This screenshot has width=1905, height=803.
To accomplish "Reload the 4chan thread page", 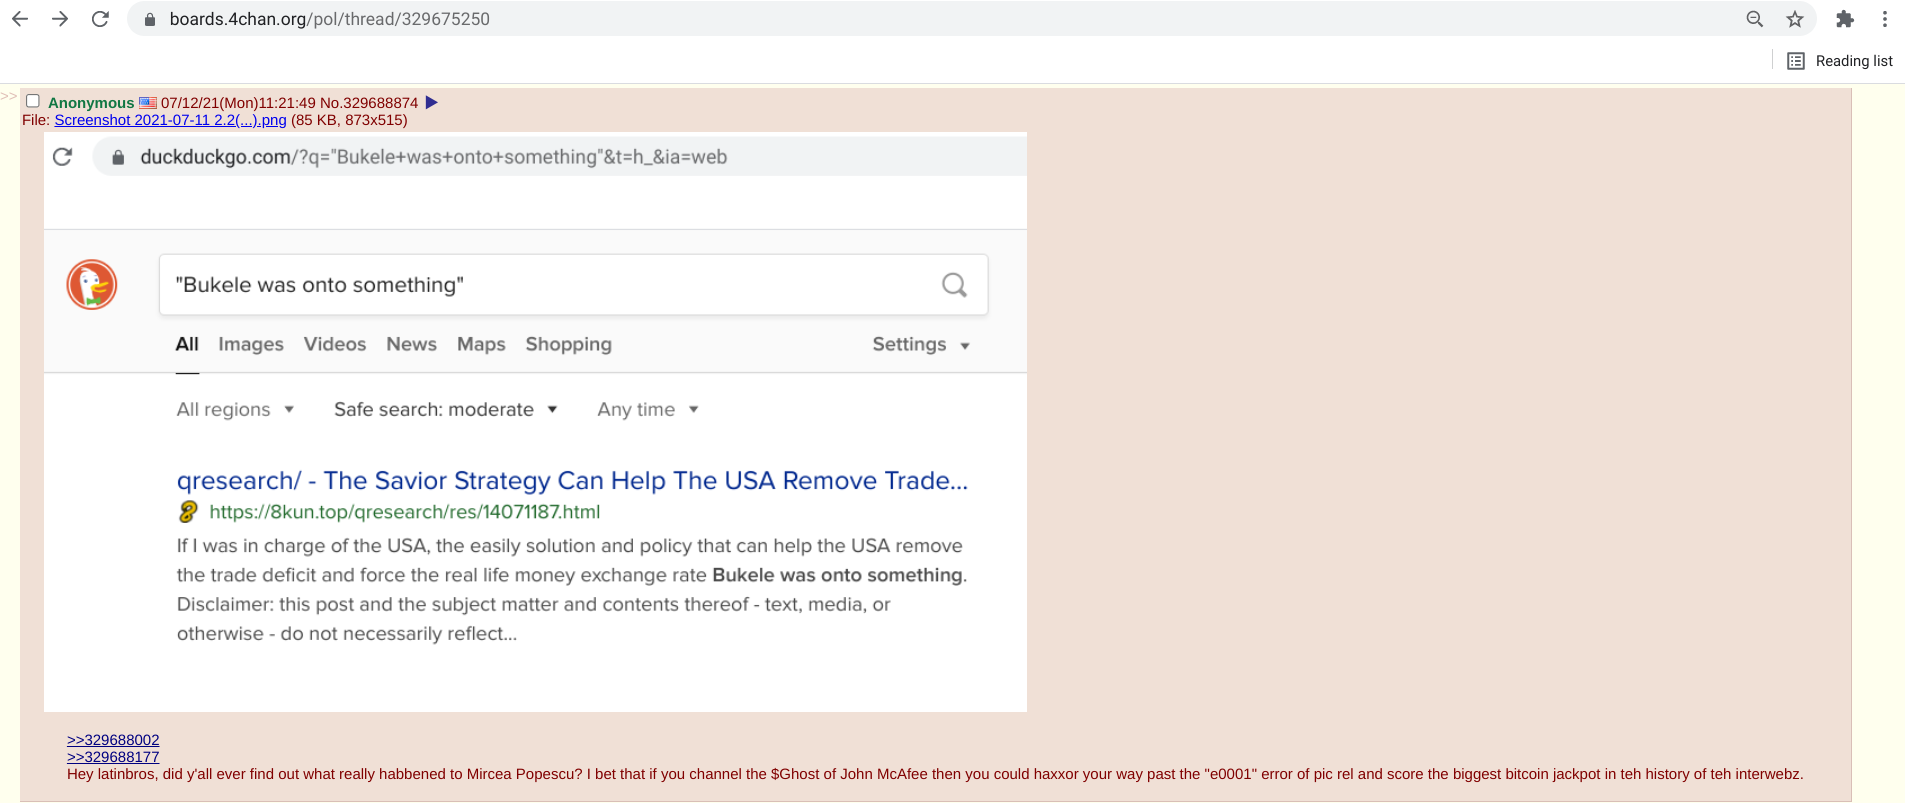I will [100, 19].
